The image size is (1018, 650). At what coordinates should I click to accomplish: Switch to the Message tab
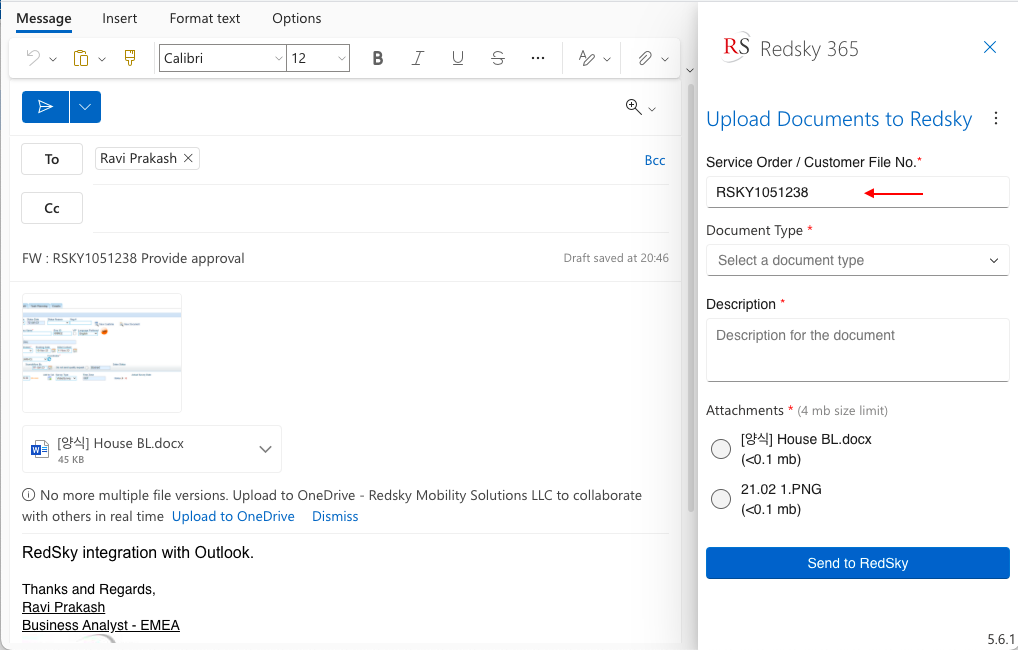(43, 19)
